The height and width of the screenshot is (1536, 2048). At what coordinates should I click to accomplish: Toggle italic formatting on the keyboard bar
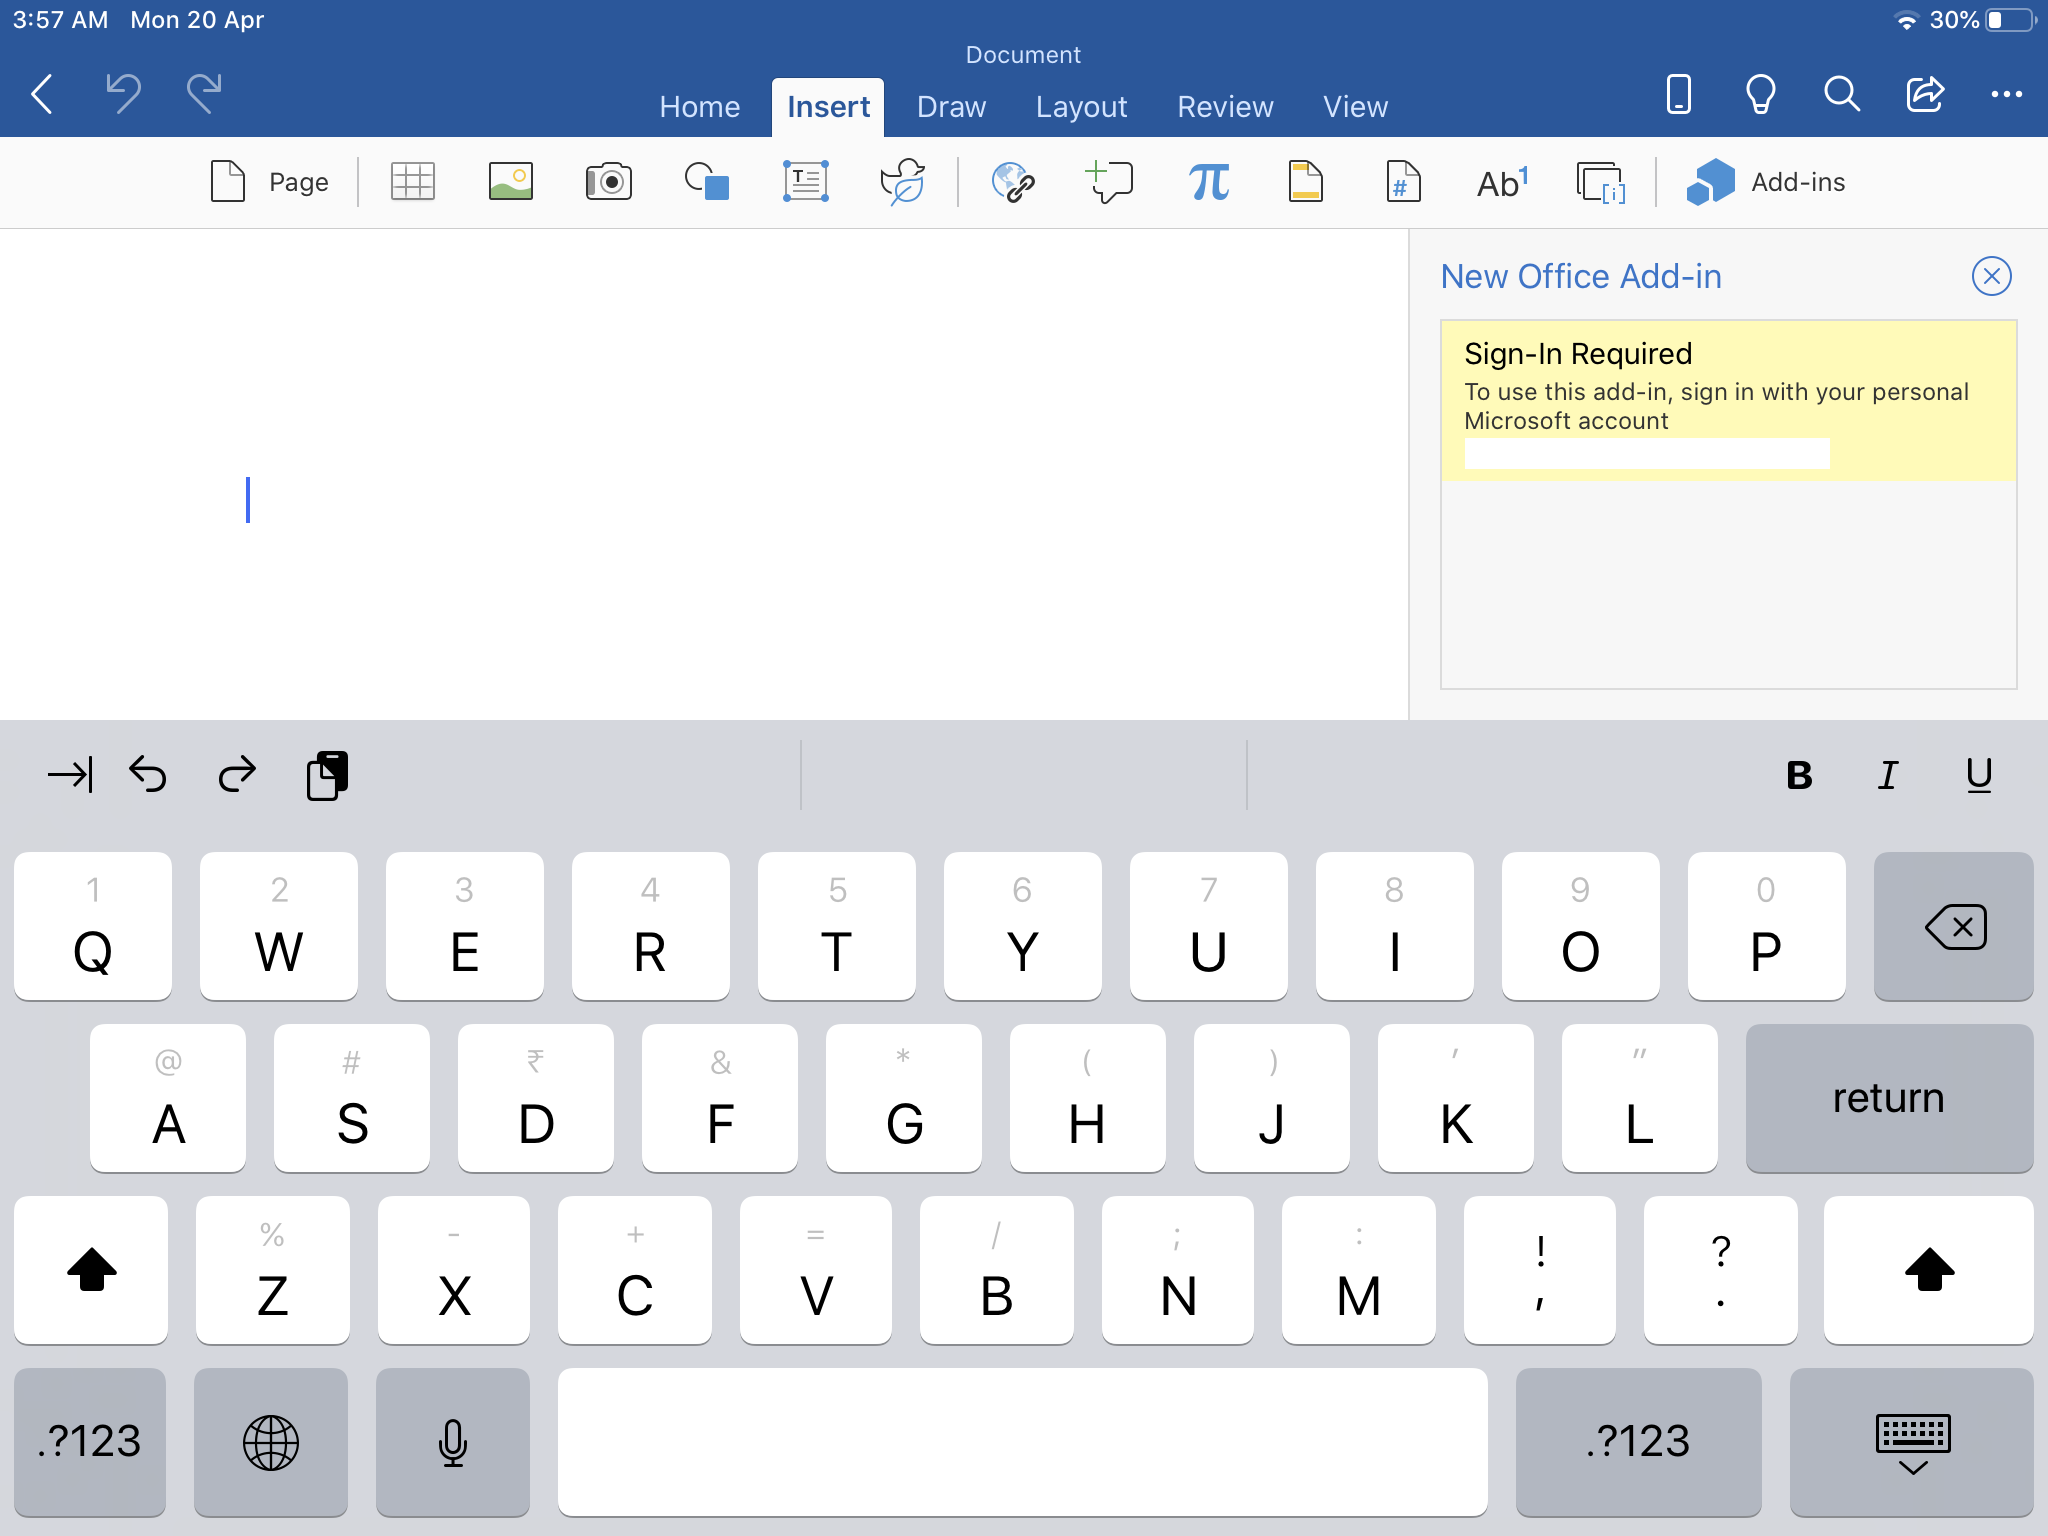click(x=1888, y=775)
